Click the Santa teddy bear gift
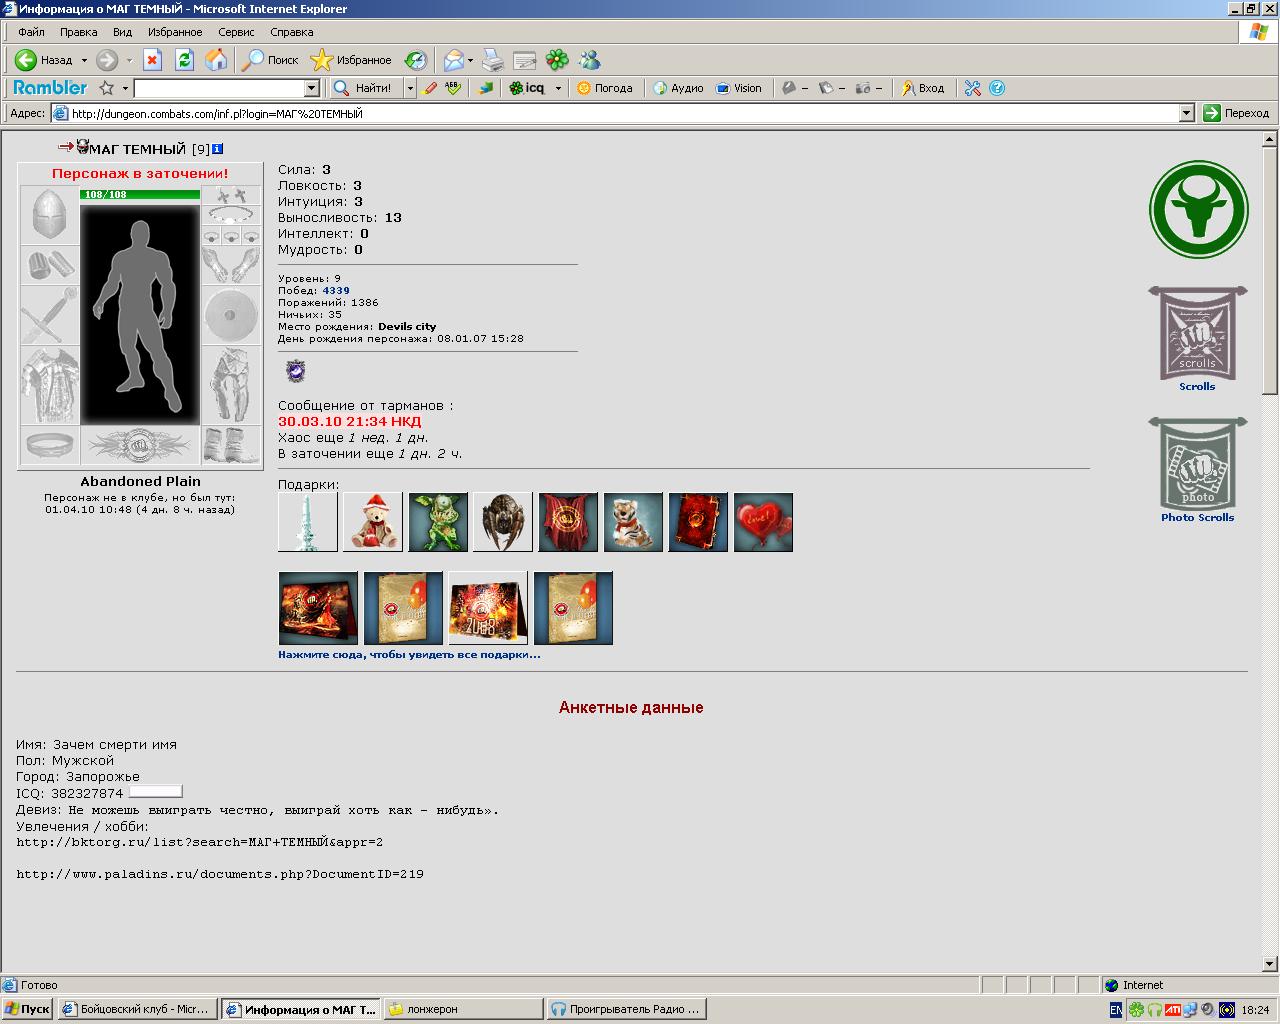 coord(373,522)
